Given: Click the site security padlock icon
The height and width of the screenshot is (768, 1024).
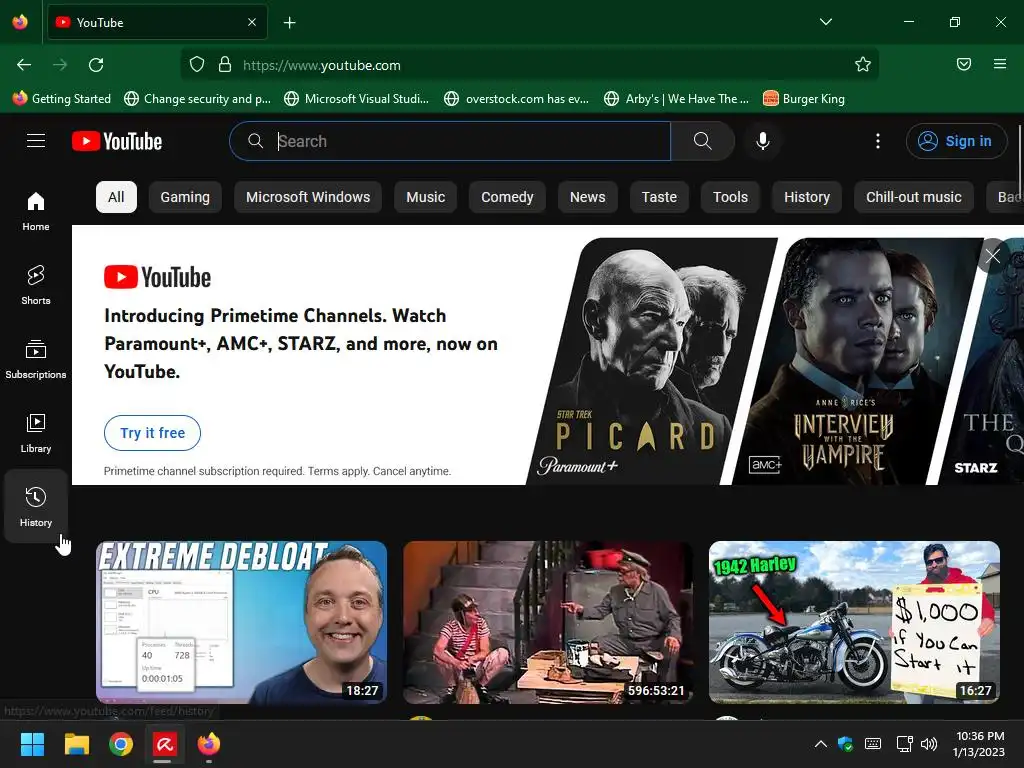Looking at the screenshot, I should point(225,65).
